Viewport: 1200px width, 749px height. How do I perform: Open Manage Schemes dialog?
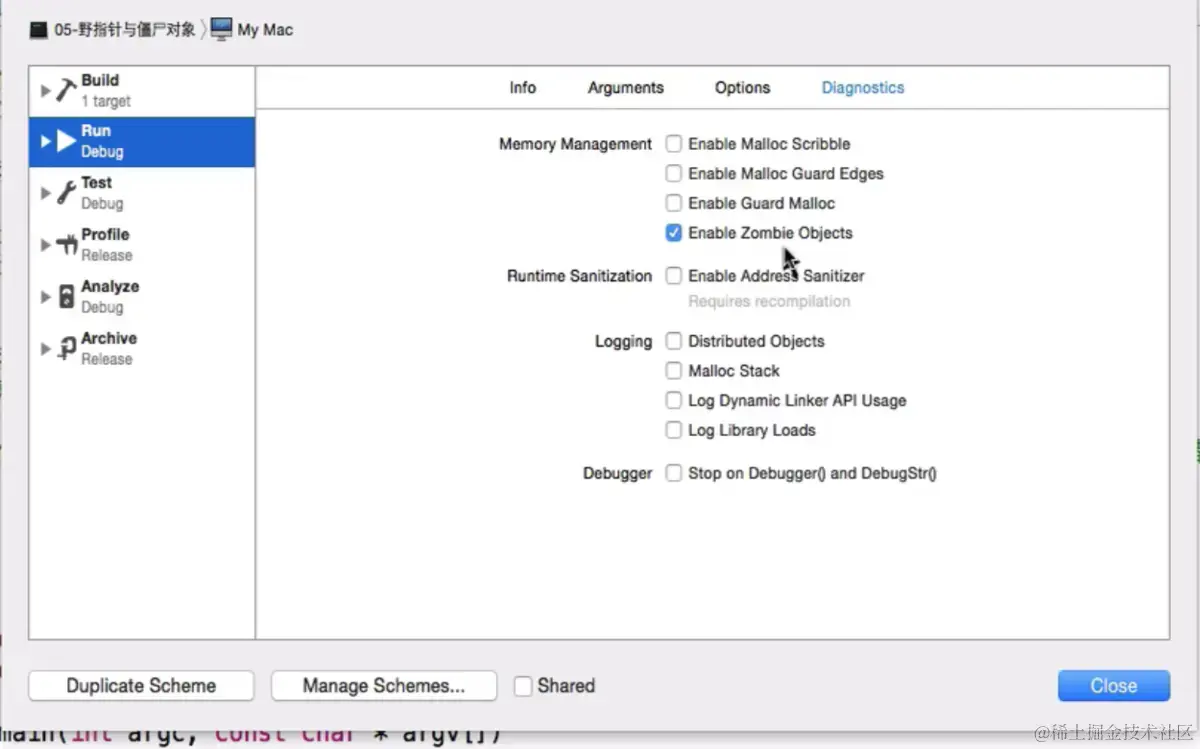(x=384, y=686)
